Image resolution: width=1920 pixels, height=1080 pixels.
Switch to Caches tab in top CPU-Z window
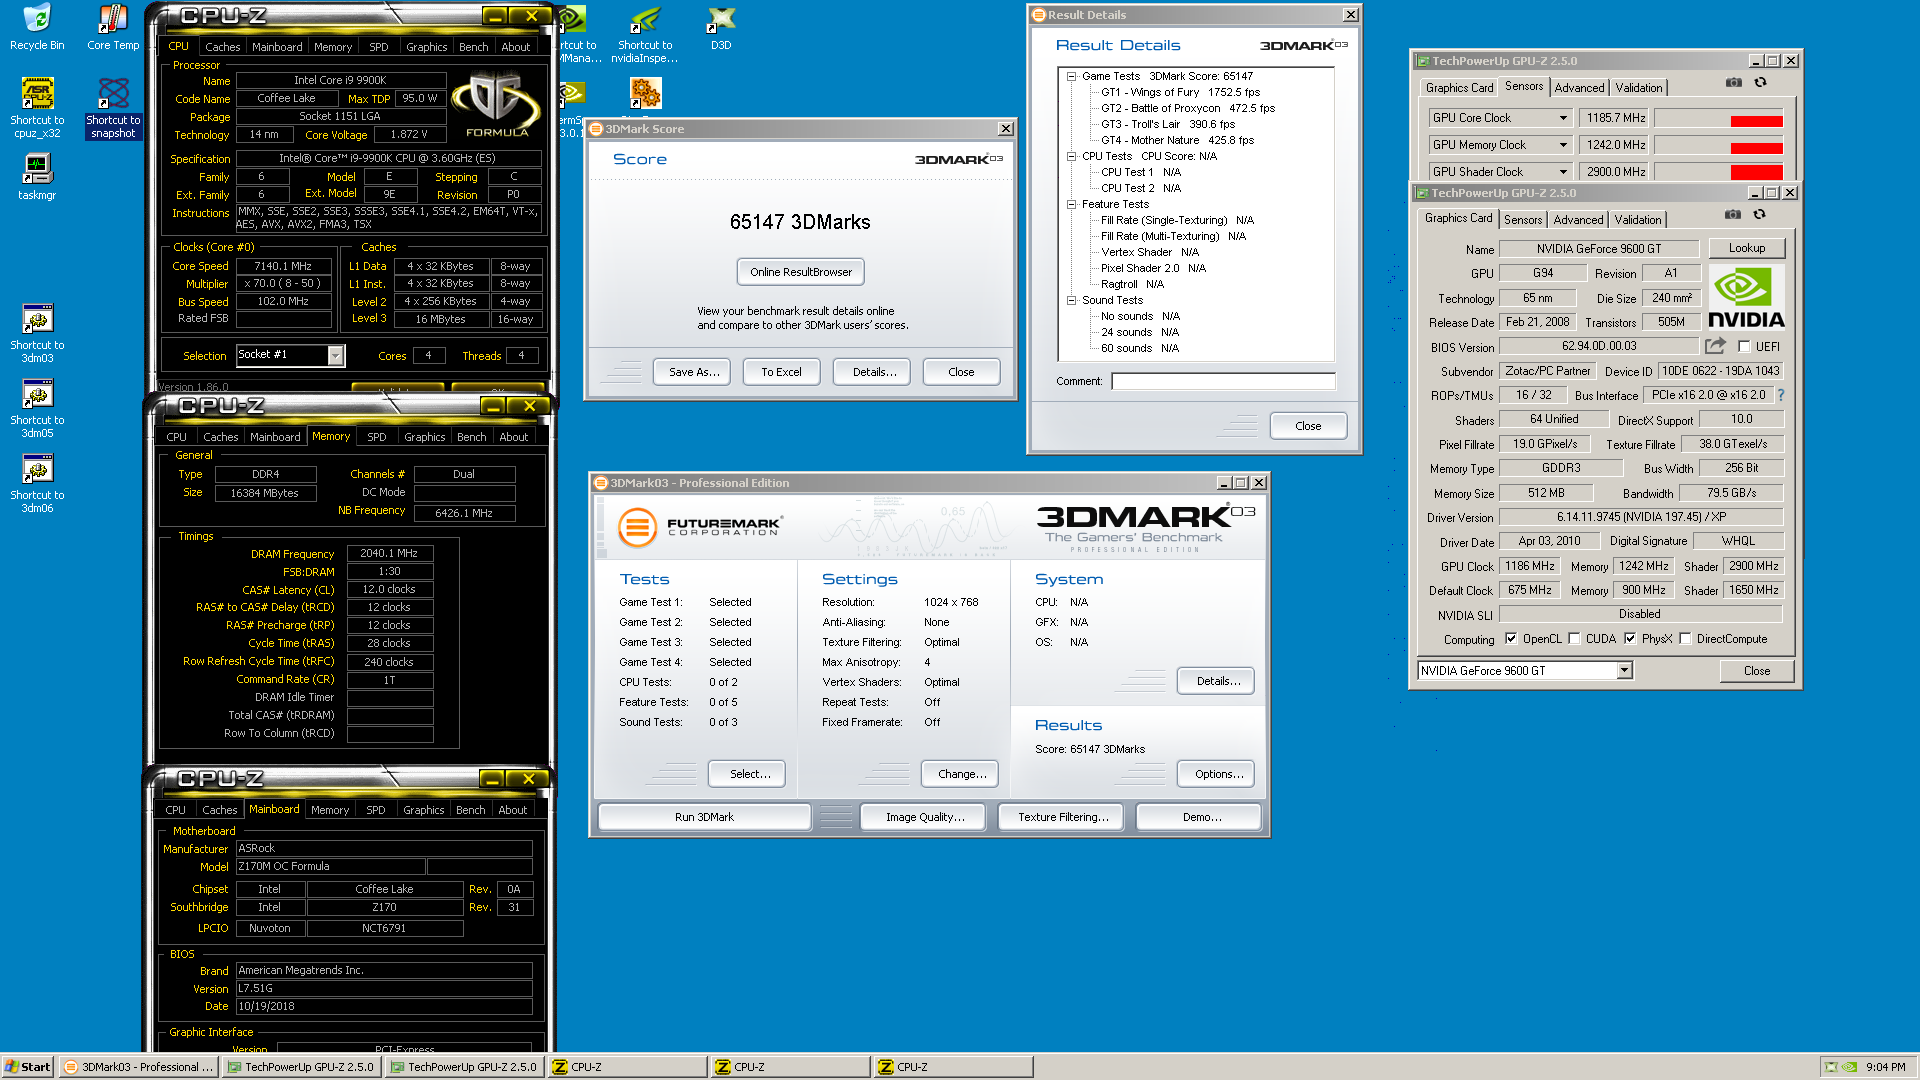click(x=222, y=47)
